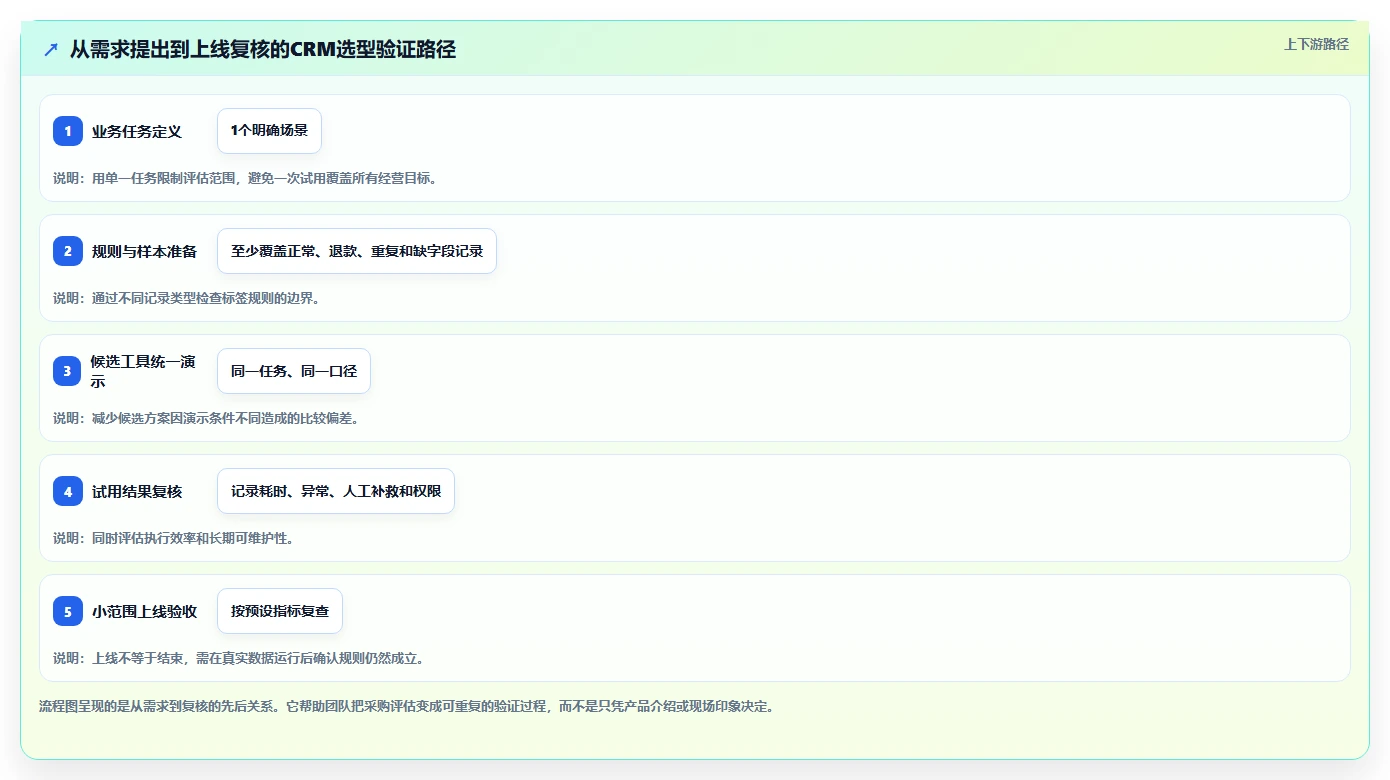
Task: Click the step name '小范围上线验收'
Action: tap(144, 611)
